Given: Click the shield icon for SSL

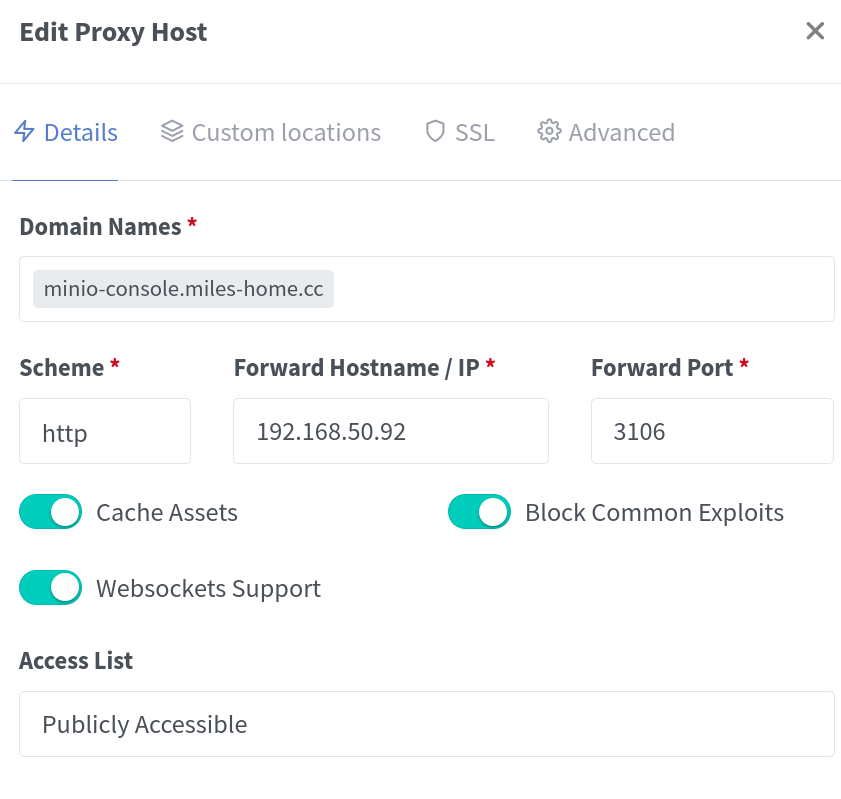Looking at the screenshot, I should (x=435, y=132).
